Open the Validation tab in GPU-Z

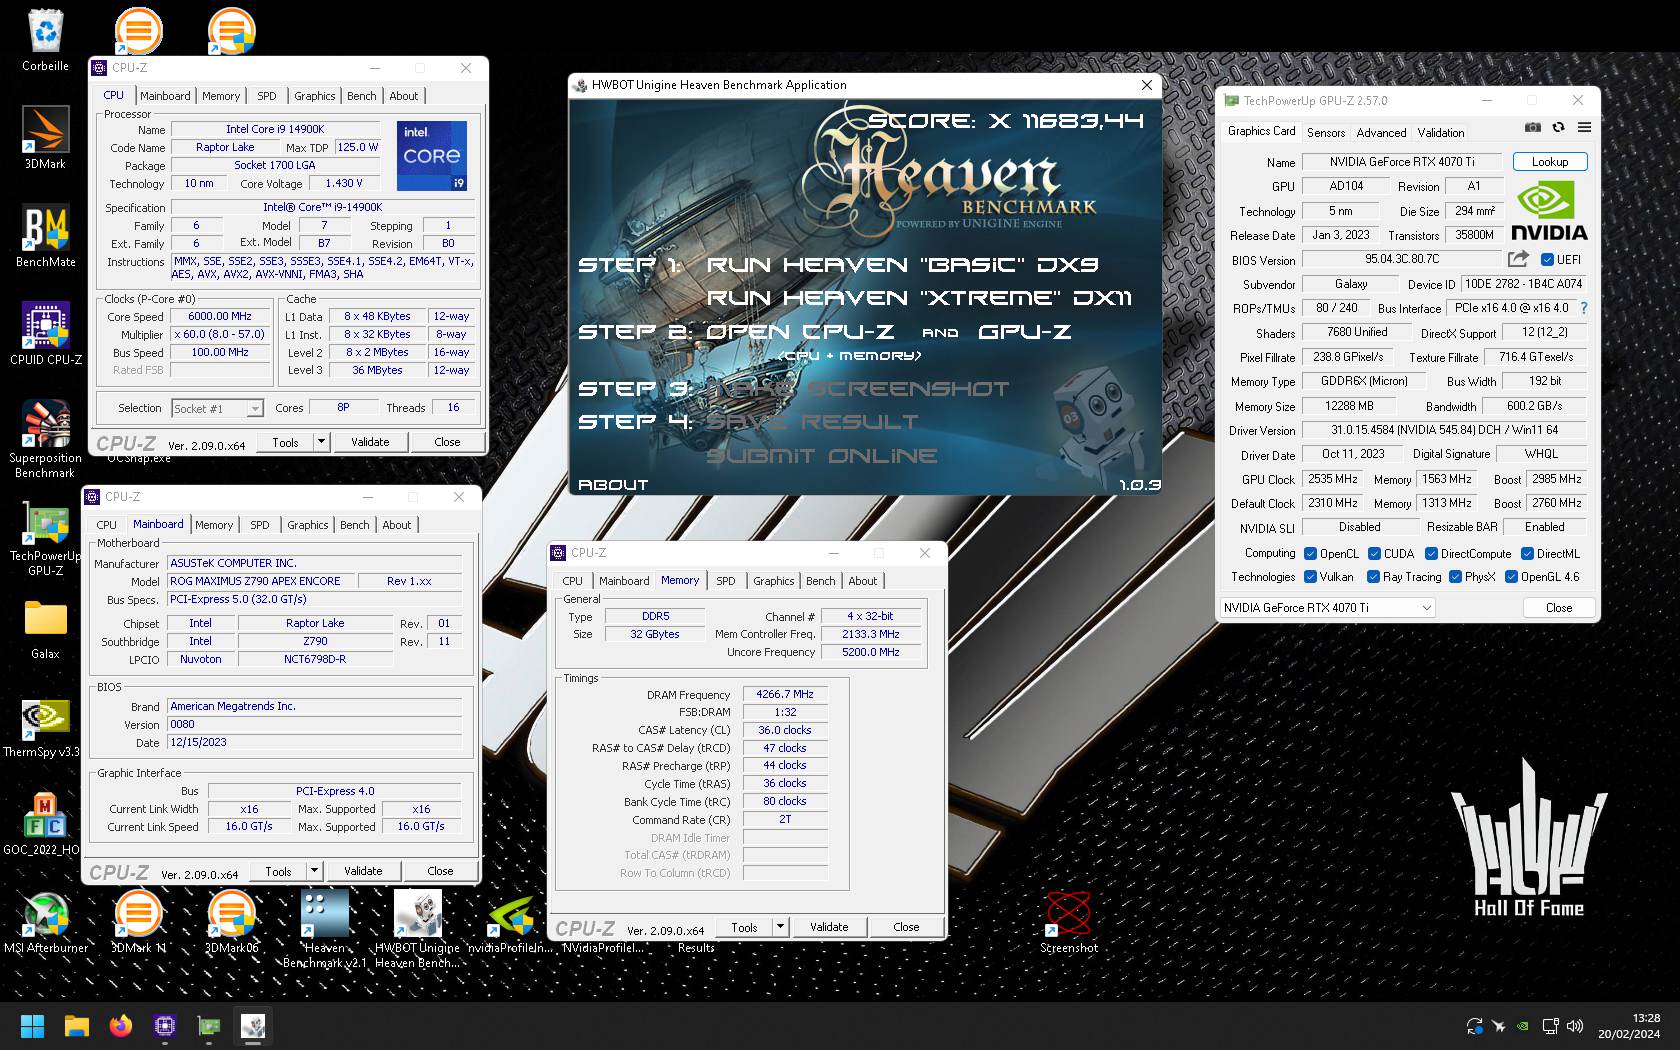(1440, 133)
